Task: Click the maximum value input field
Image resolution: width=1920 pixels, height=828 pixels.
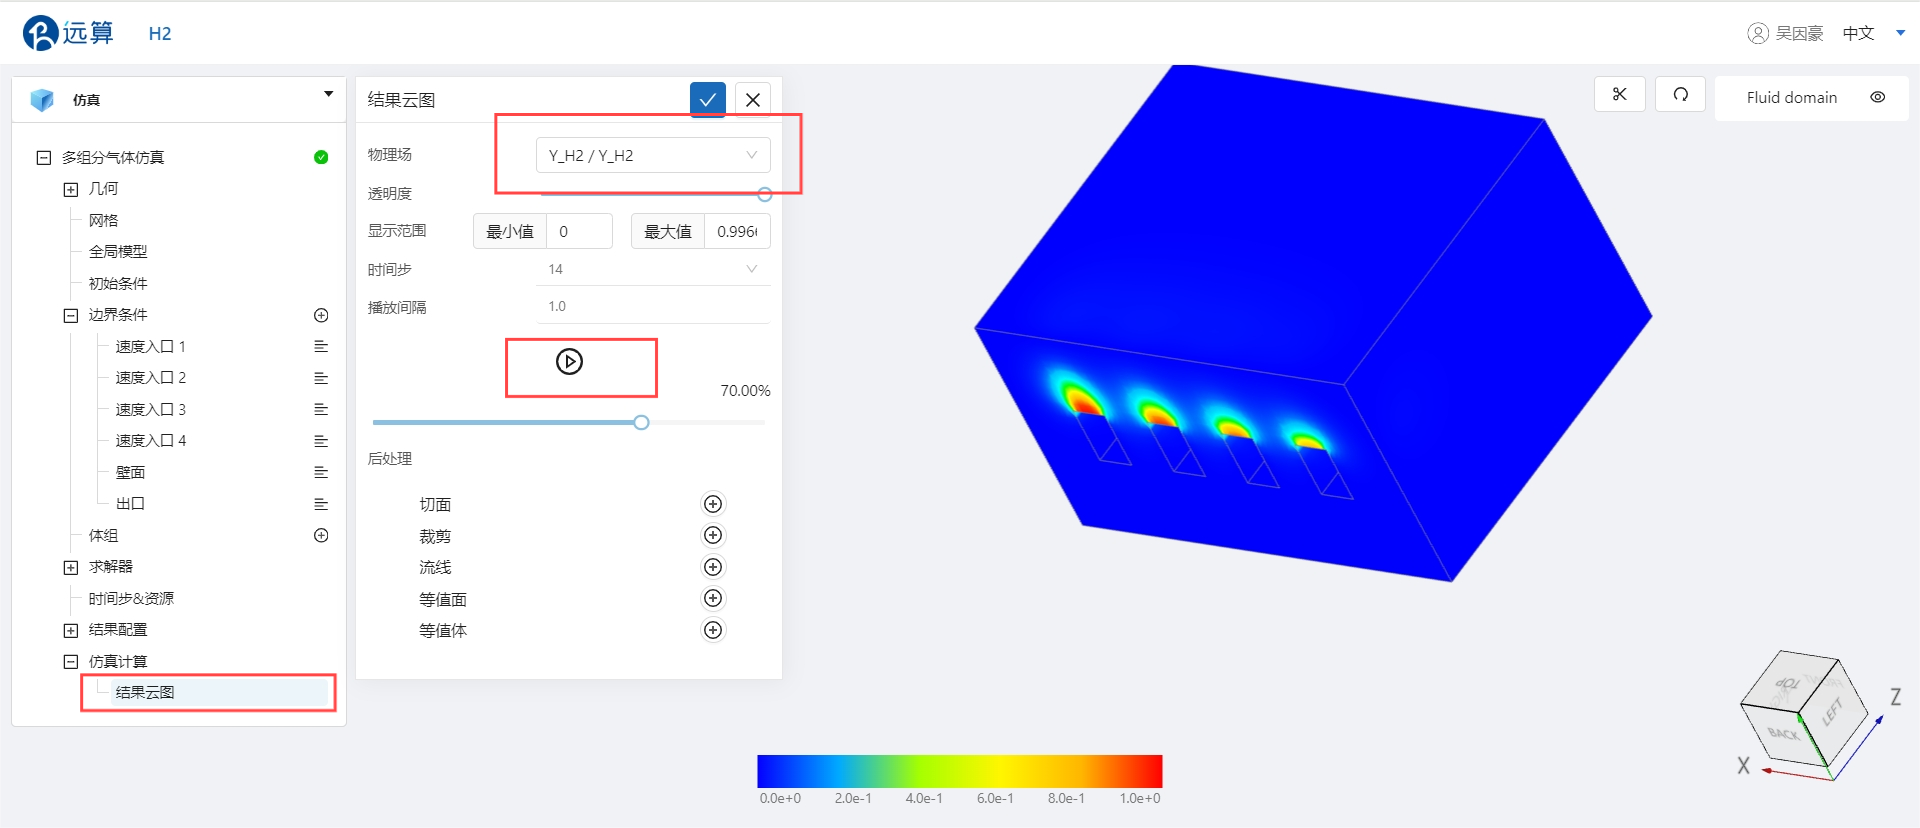Action: point(737,231)
